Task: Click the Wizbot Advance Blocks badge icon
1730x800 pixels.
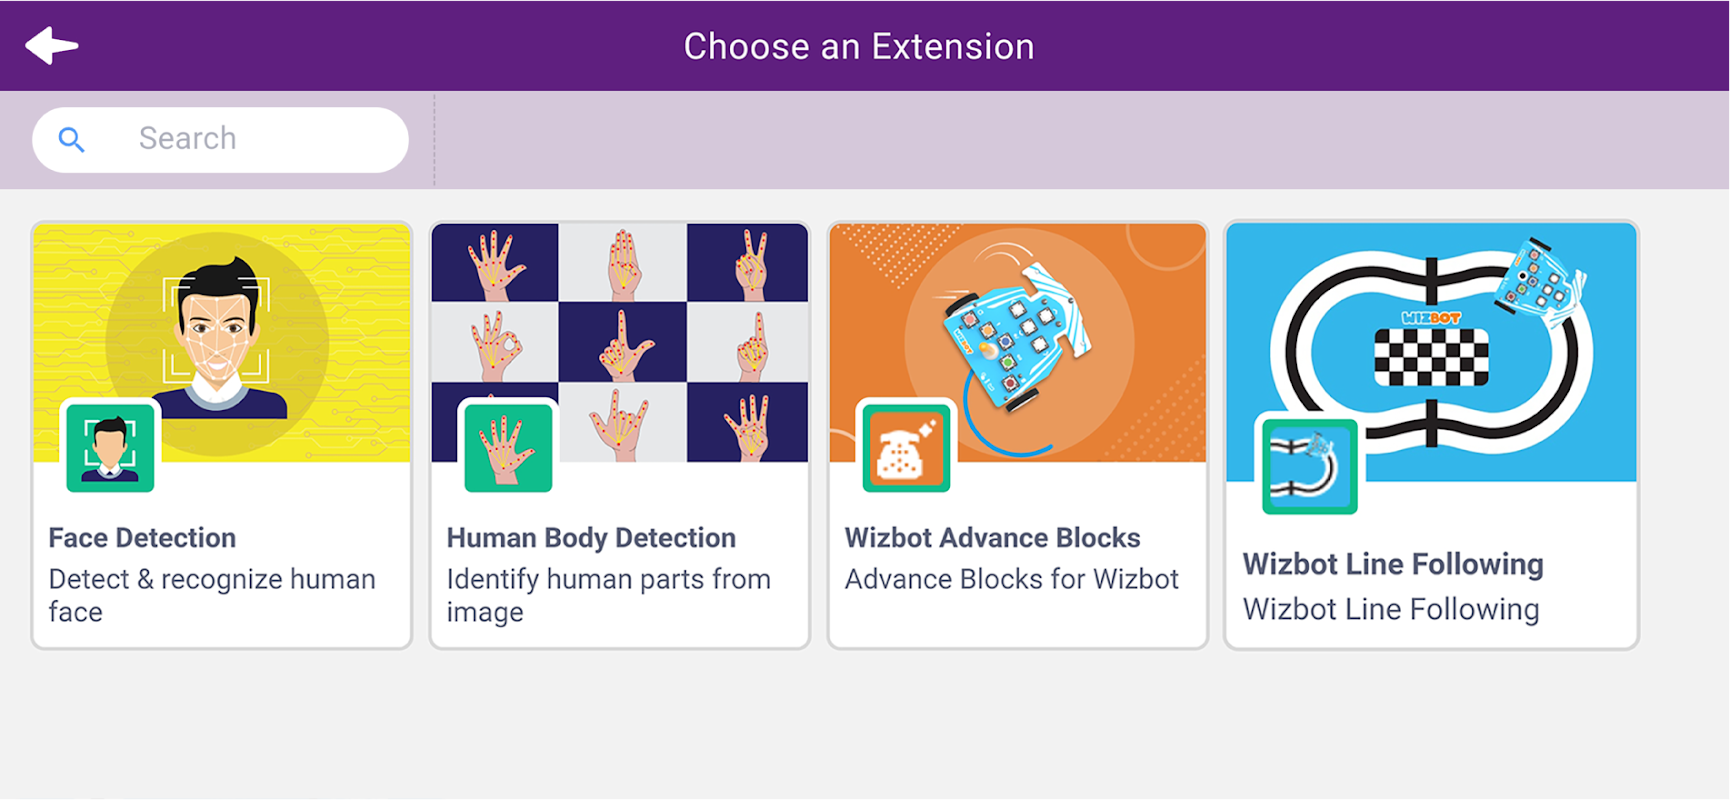Action: click(x=906, y=448)
